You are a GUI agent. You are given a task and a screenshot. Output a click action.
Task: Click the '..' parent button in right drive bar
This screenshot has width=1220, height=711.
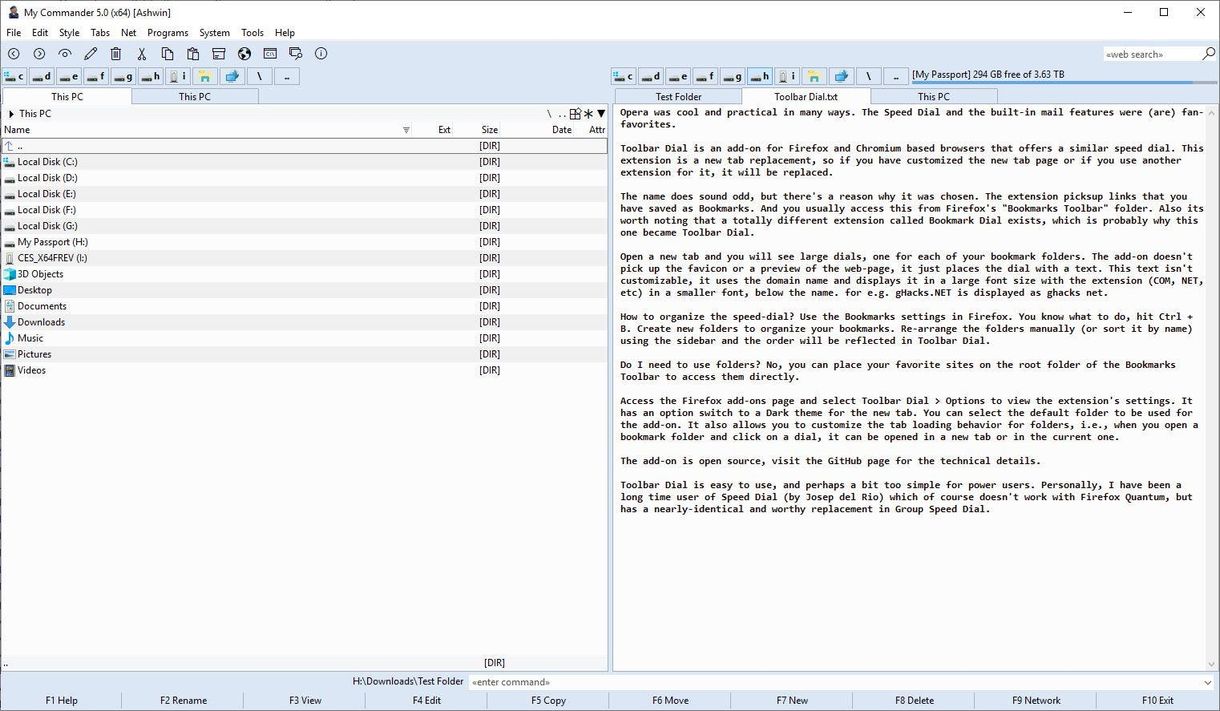coord(896,76)
